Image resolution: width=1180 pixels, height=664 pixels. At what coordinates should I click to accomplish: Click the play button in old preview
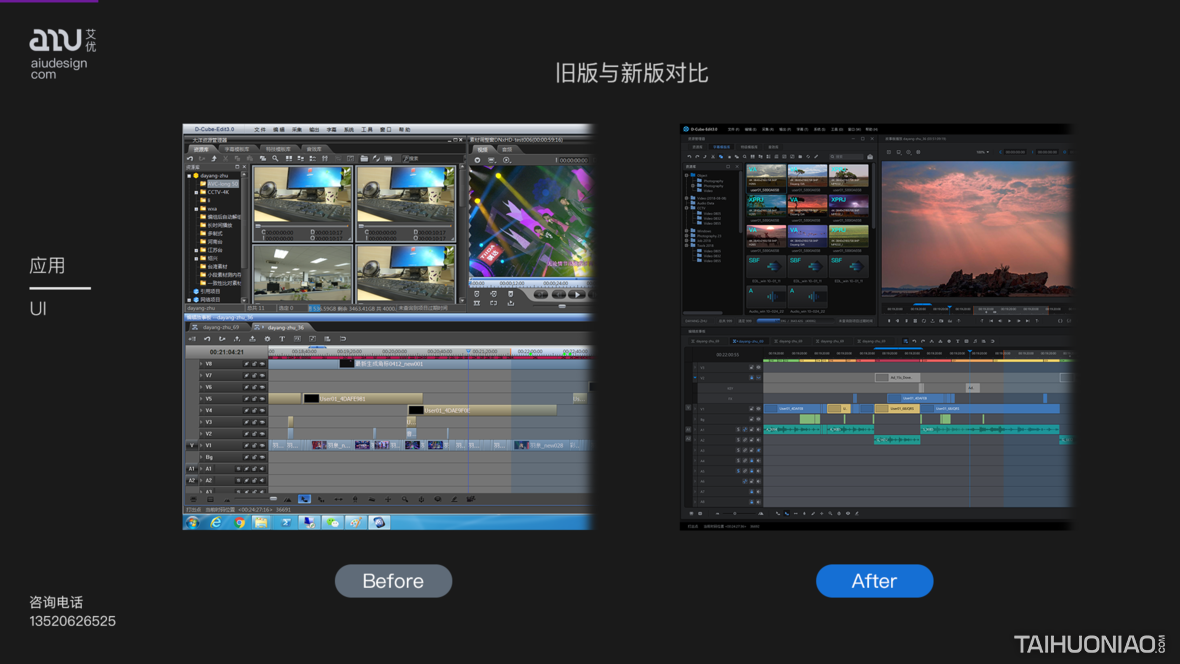577,295
